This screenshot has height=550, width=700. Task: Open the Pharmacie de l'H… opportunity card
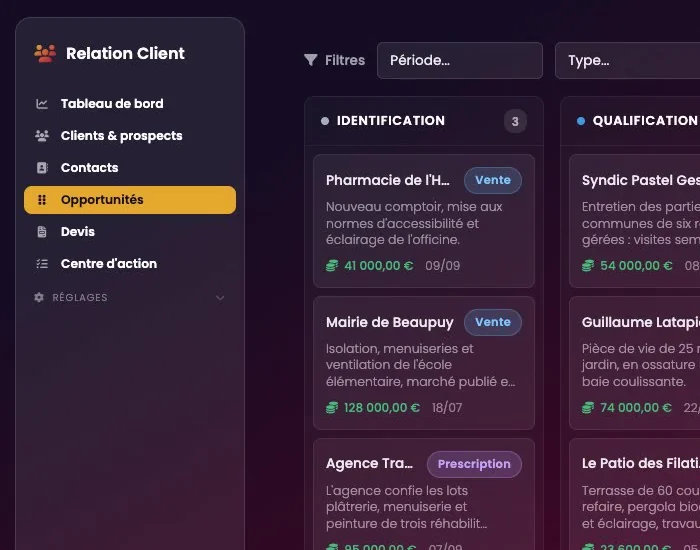pyautogui.click(x=424, y=221)
